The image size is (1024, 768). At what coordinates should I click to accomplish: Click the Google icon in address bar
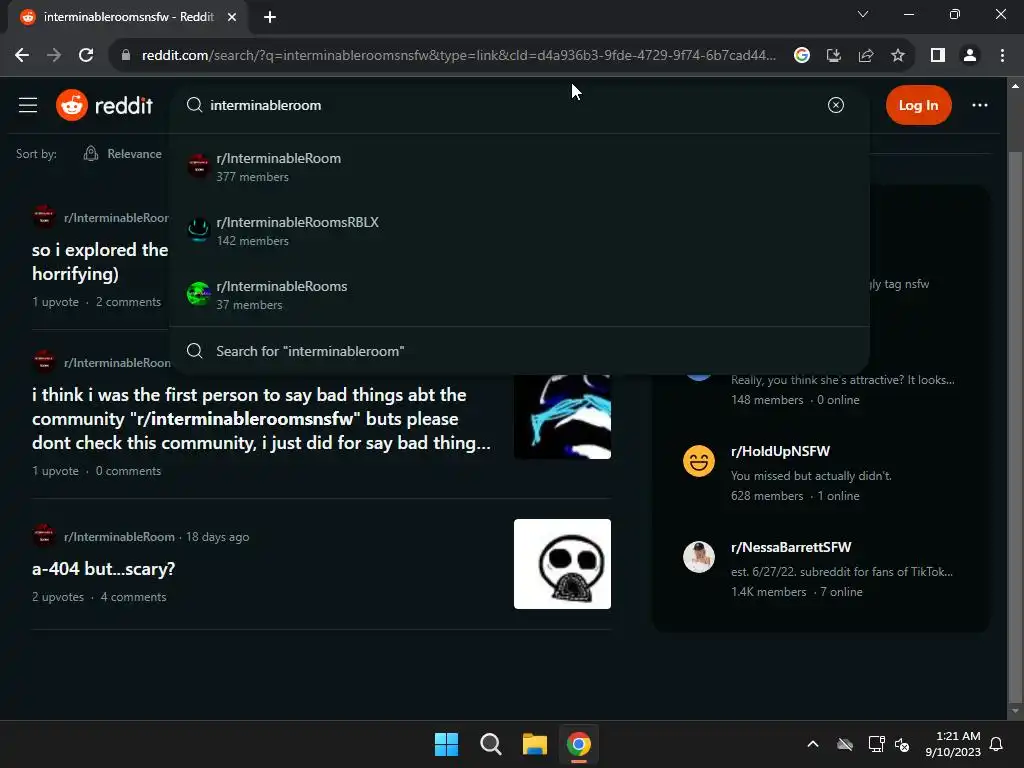[801, 56]
